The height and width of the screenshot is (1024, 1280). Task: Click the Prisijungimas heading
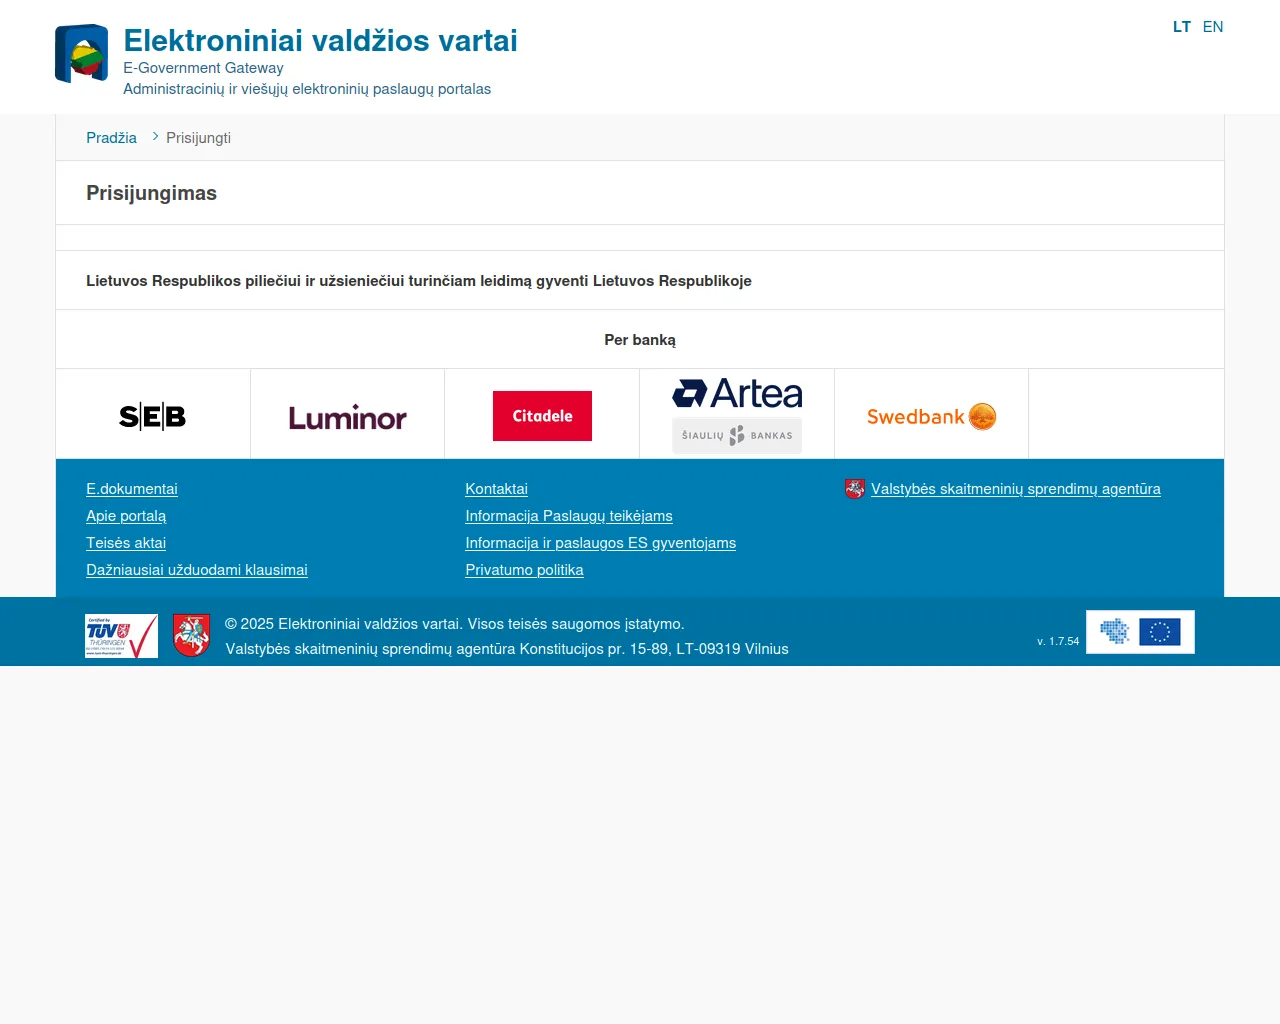click(151, 193)
